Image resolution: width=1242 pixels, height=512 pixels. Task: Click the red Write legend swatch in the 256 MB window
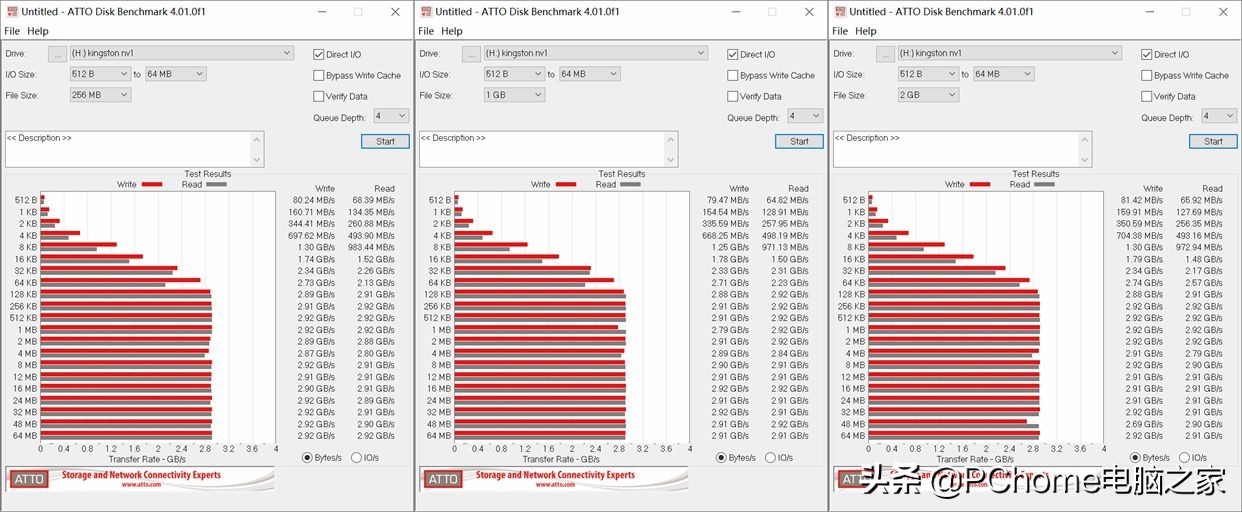pos(152,184)
